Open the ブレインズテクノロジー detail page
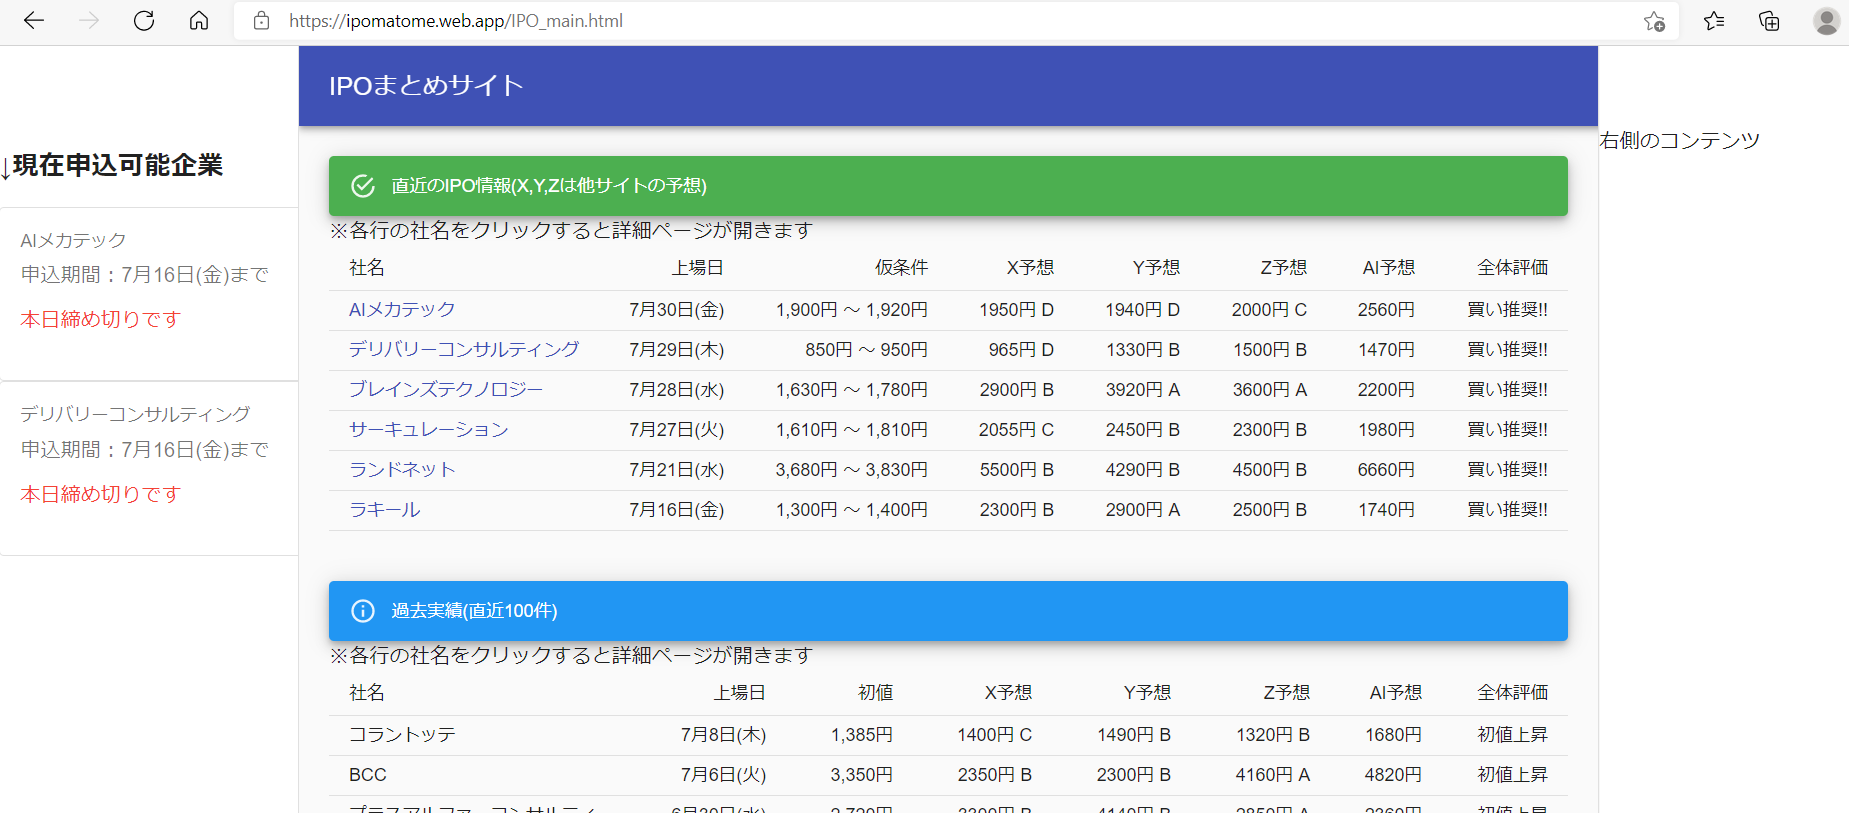The width and height of the screenshot is (1849, 813). tap(446, 390)
